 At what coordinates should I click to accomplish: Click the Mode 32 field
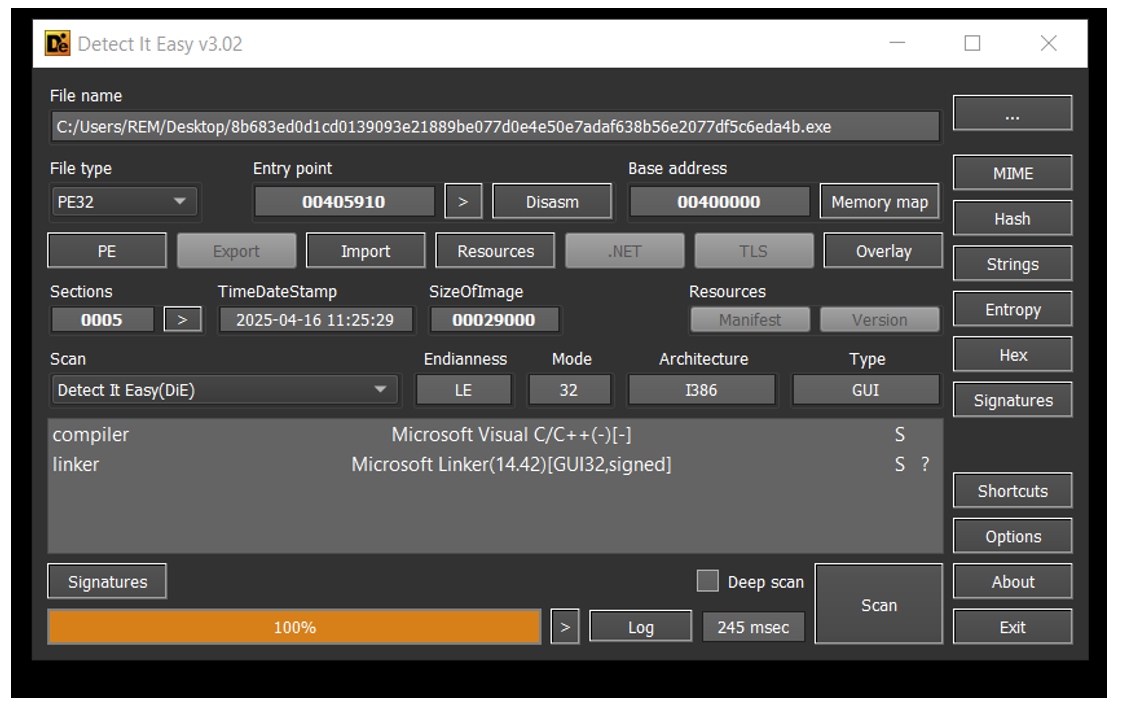tap(569, 390)
